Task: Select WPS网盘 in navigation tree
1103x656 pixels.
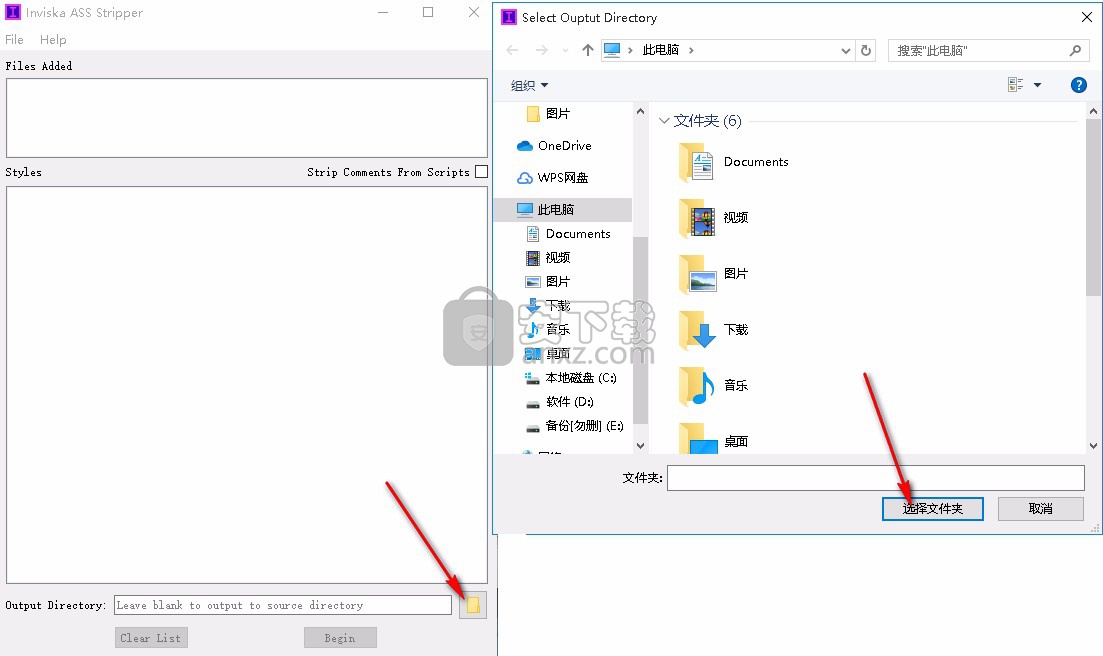Action: pos(553,178)
